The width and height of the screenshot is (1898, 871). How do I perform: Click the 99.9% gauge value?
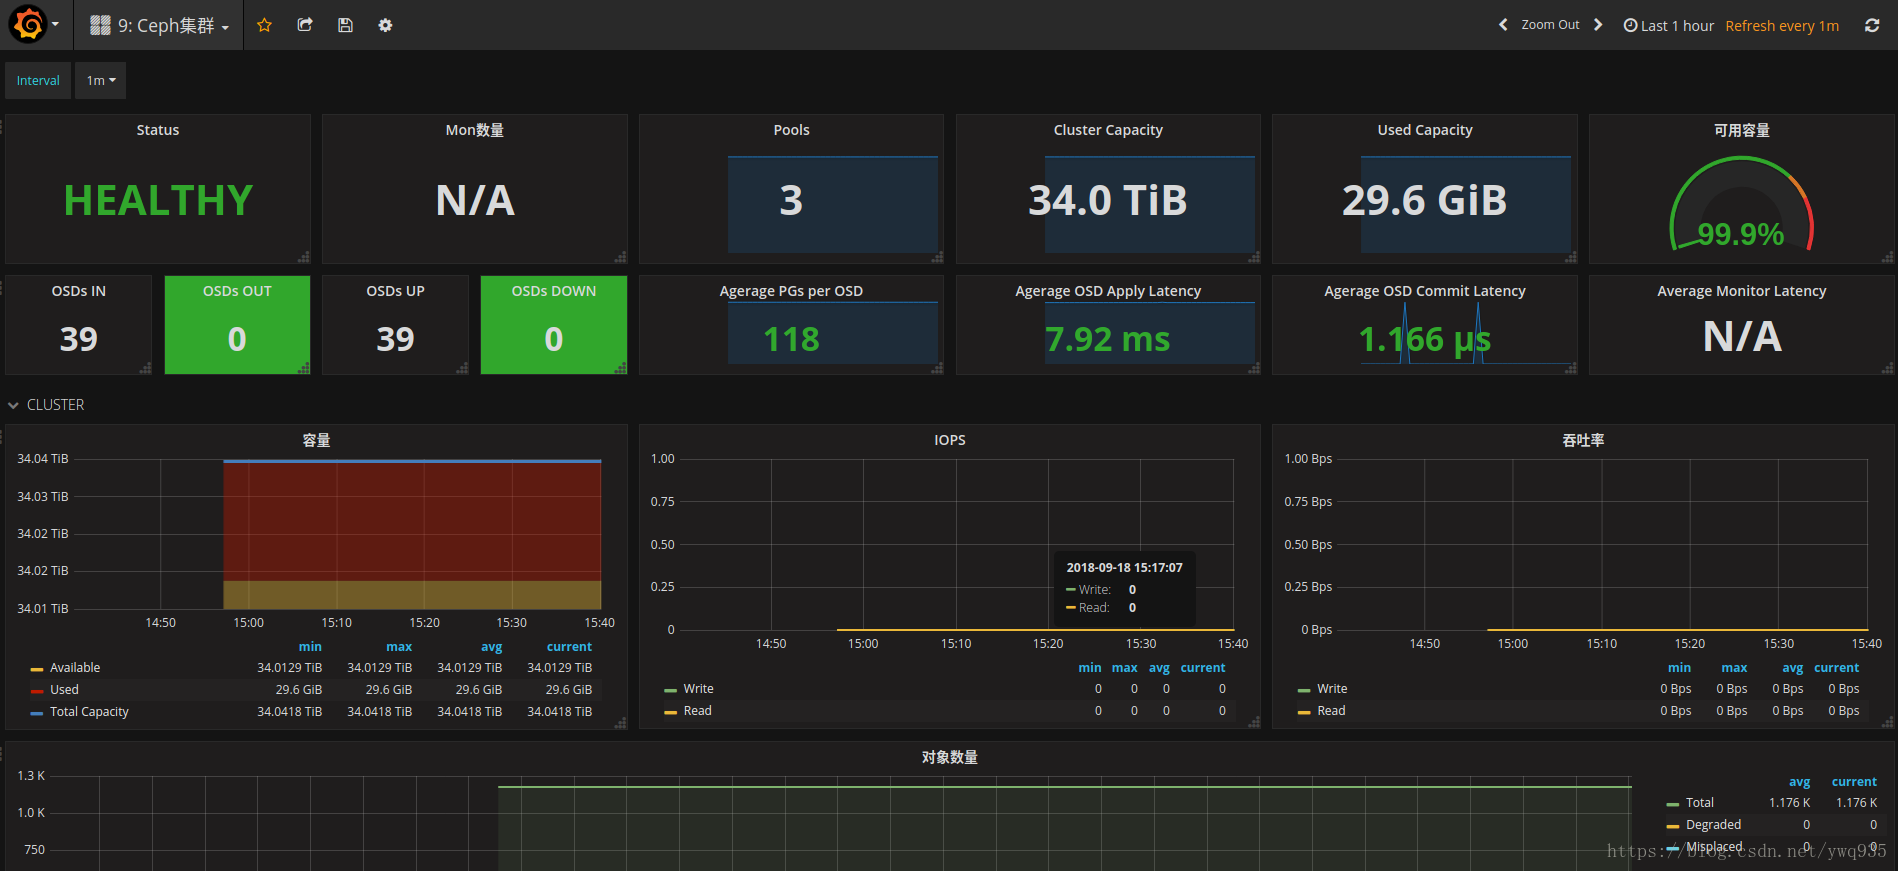click(1741, 235)
